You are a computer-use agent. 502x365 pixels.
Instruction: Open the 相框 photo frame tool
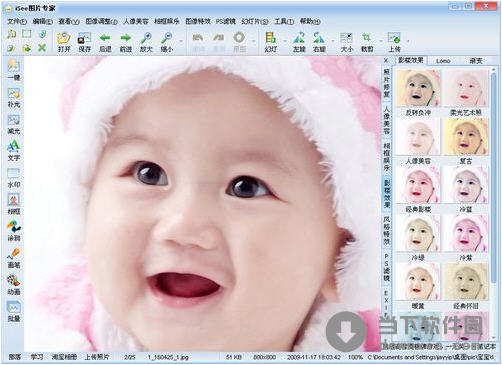(x=14, y=204)
